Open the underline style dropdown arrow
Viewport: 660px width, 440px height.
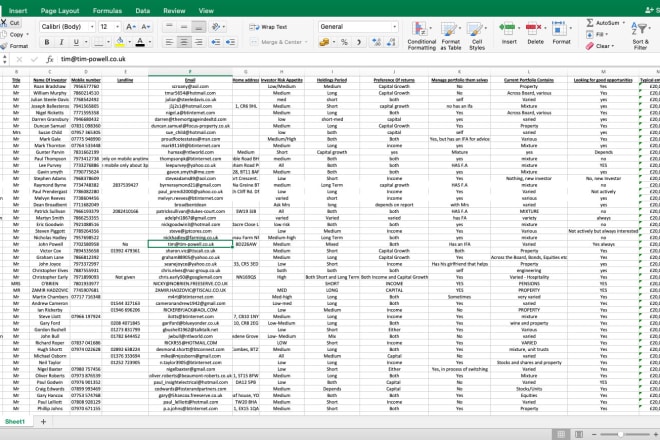86,42
